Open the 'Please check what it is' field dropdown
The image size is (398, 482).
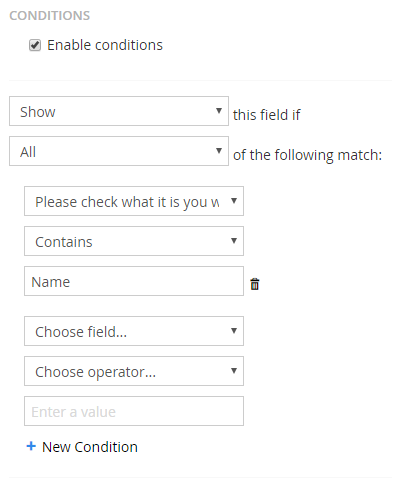pos(134,201)
